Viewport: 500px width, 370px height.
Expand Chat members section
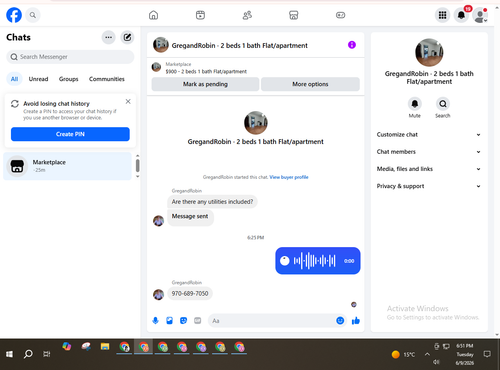point(429,152)
